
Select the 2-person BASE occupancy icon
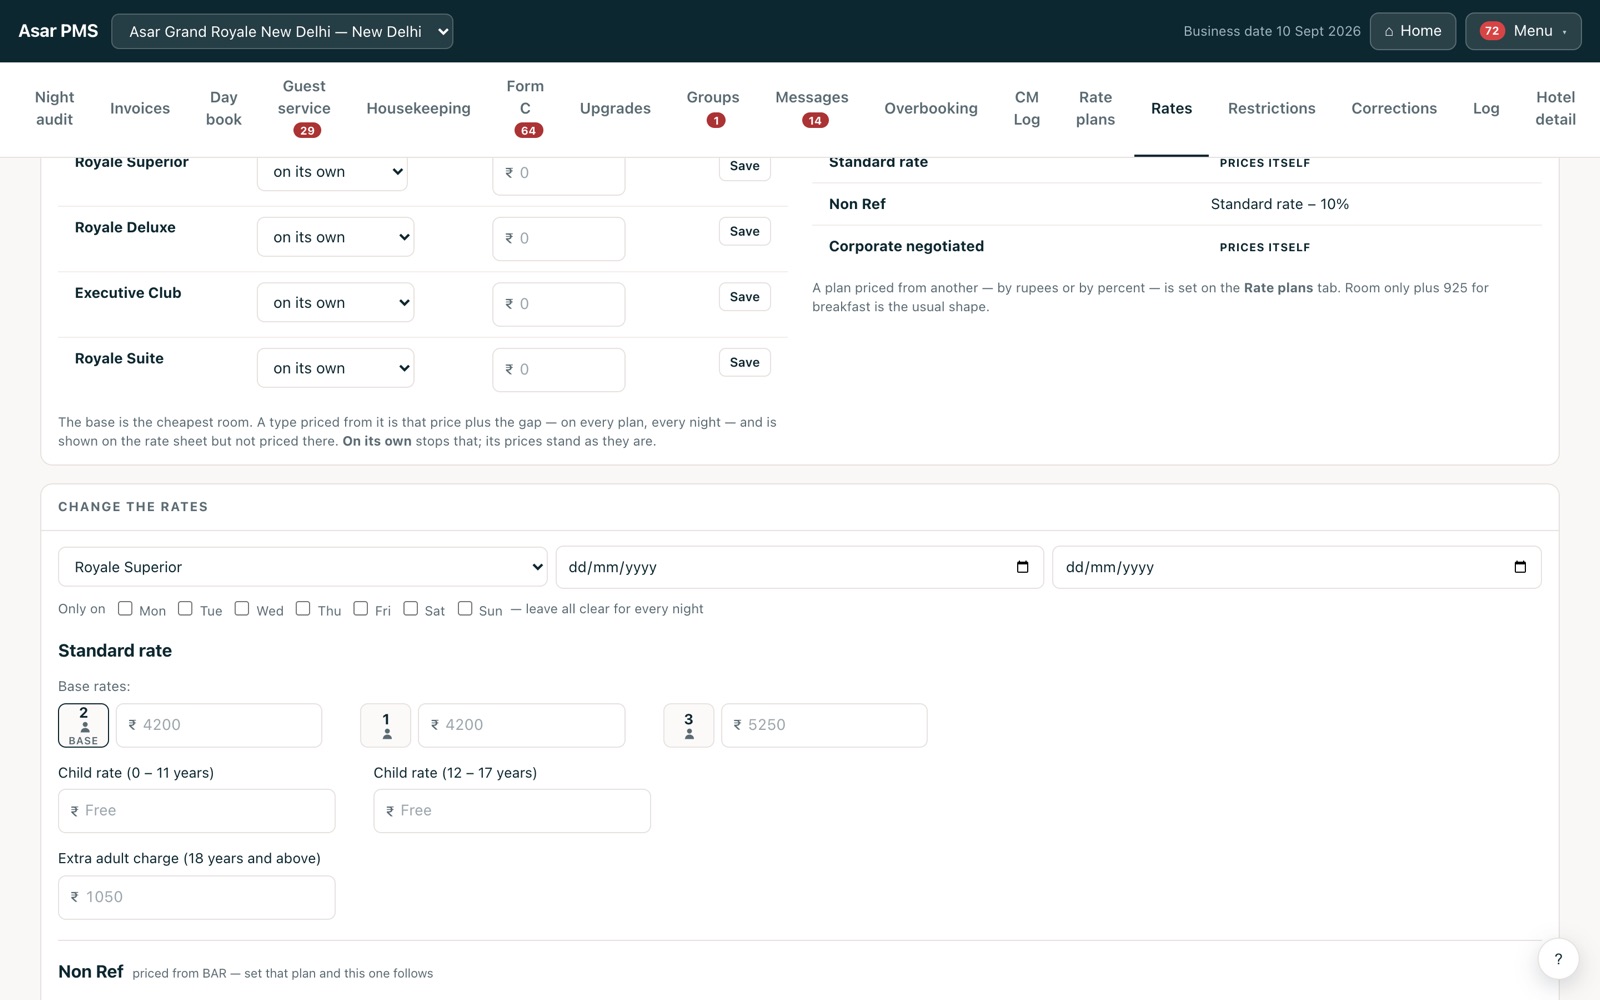click(84, 725)
